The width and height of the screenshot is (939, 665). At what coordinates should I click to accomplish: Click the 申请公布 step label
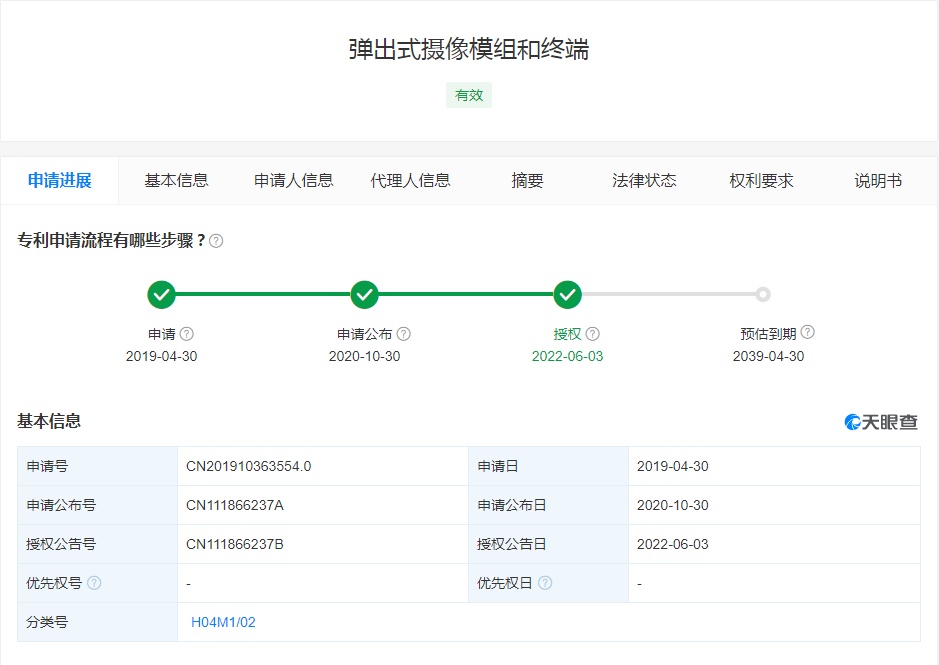pyautogui.click(x=364, y=334)
